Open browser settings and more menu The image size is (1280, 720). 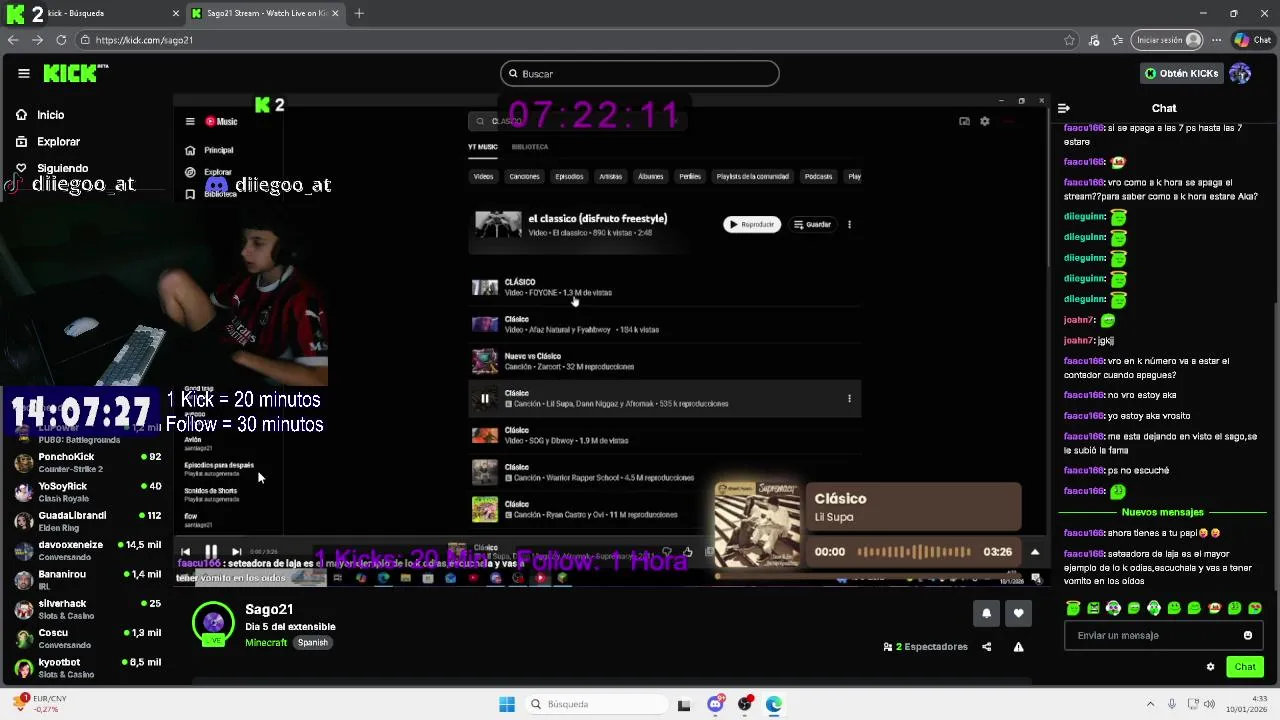point(1218,40)
